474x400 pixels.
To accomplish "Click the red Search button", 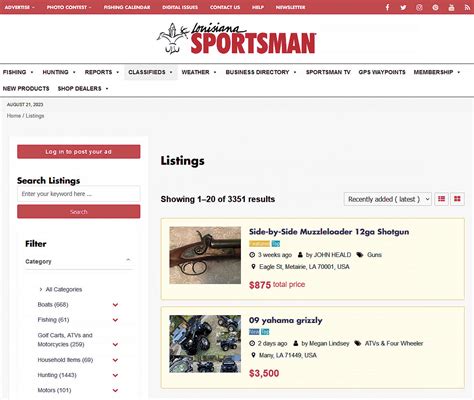I will point(79,212).
